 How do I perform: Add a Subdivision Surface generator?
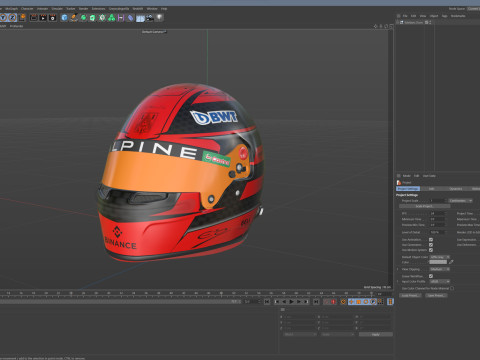click(83, 18)
